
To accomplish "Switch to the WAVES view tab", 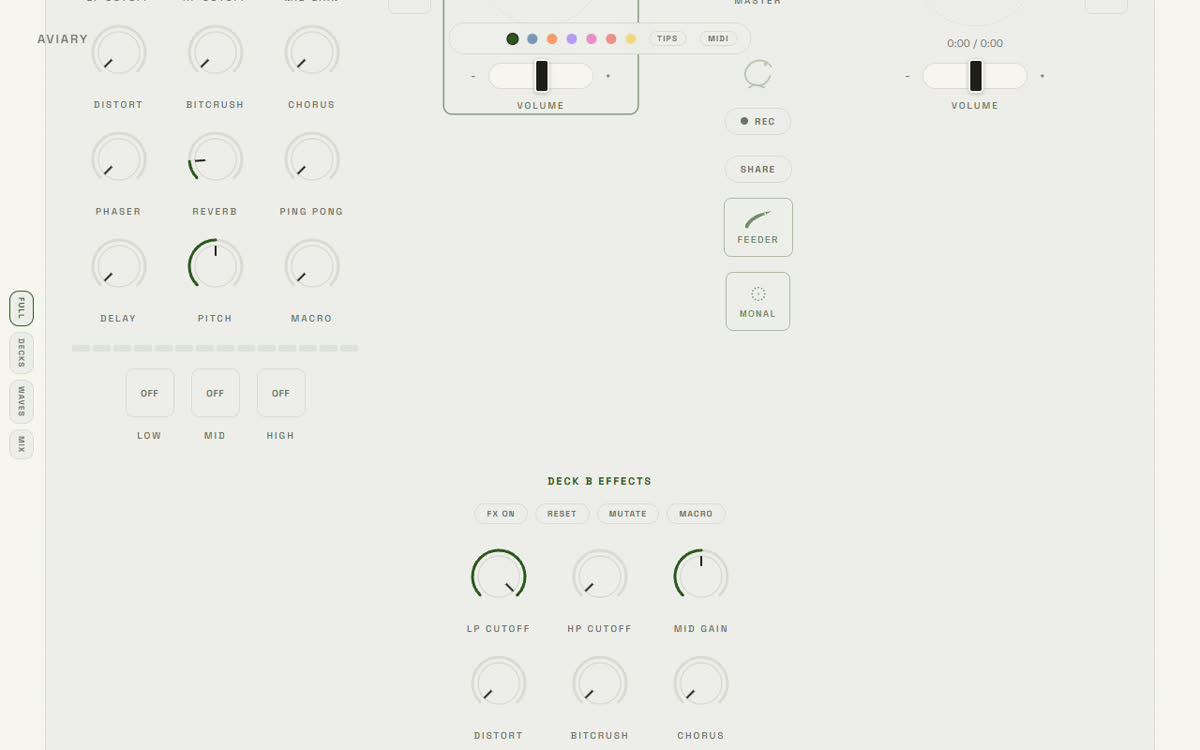I will pos(21,402).
